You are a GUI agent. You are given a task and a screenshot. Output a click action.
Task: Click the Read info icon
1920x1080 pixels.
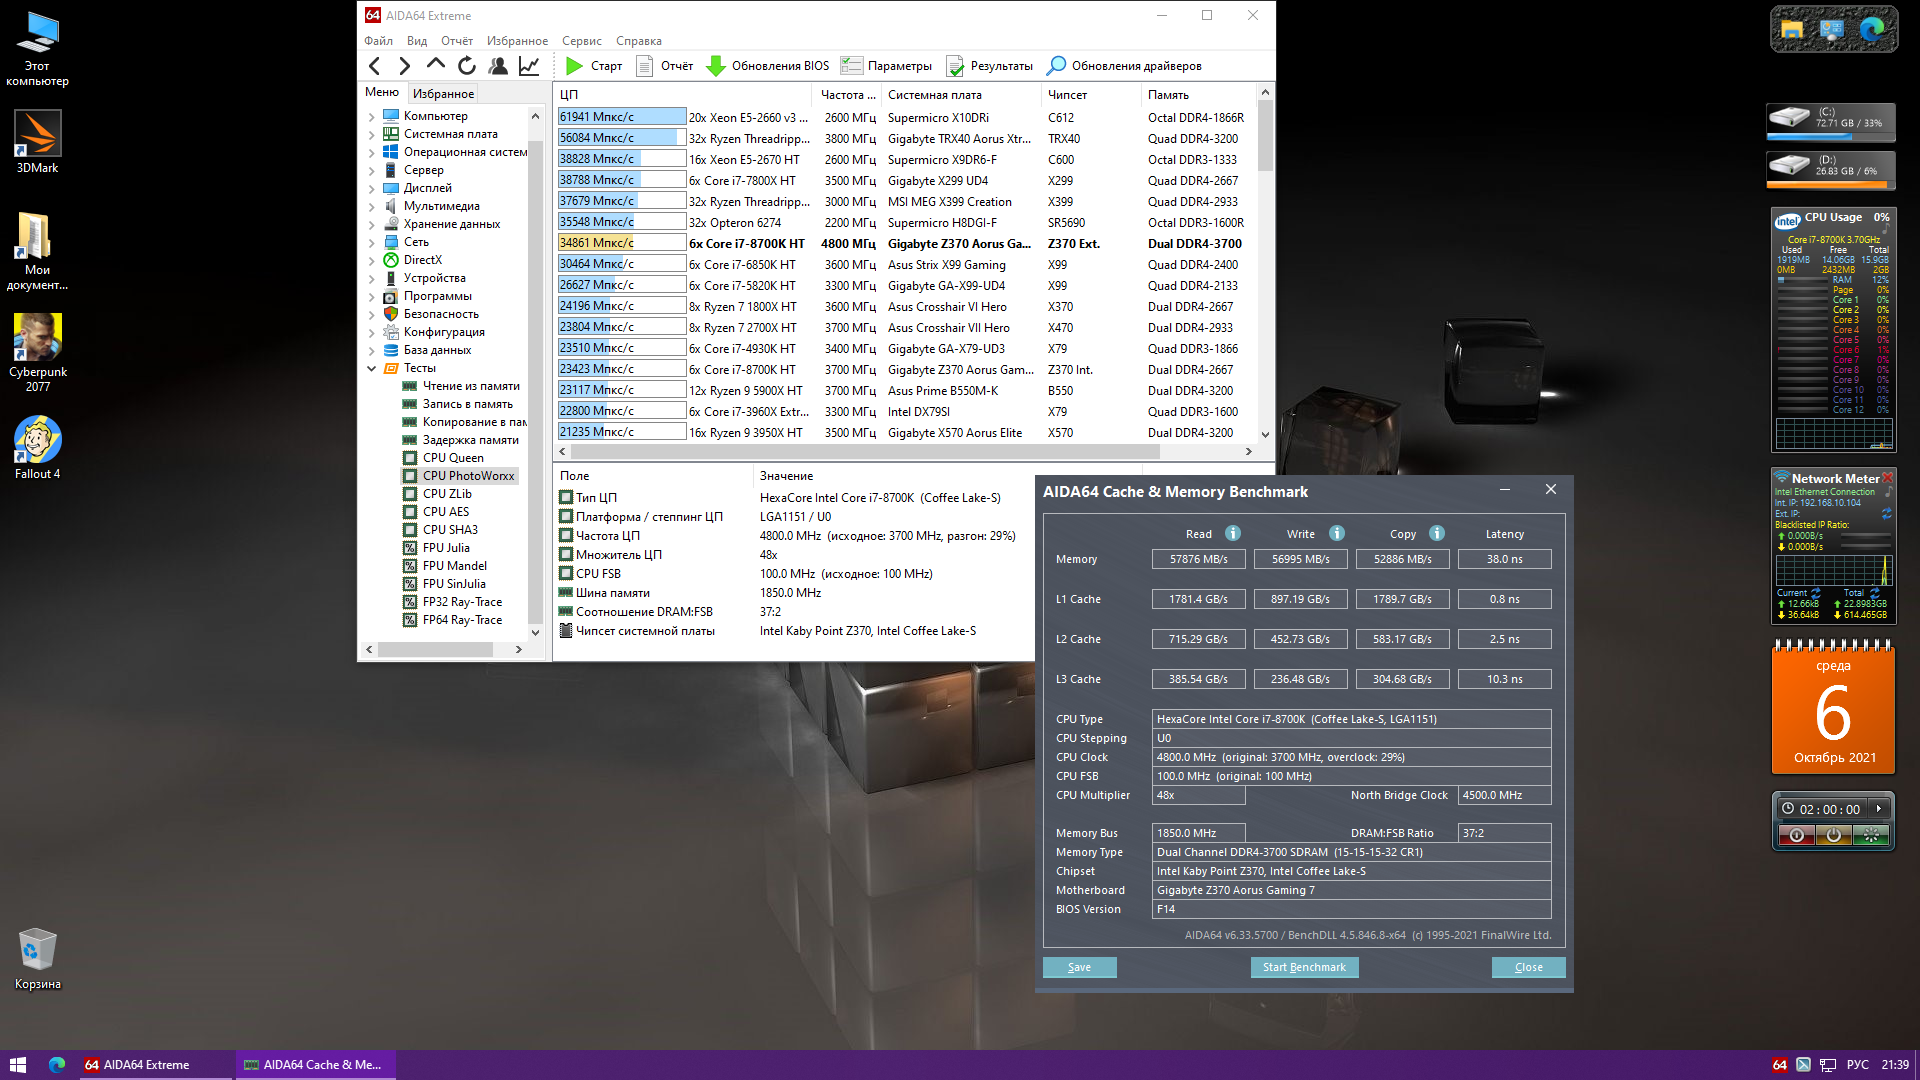click(1233, 533)
